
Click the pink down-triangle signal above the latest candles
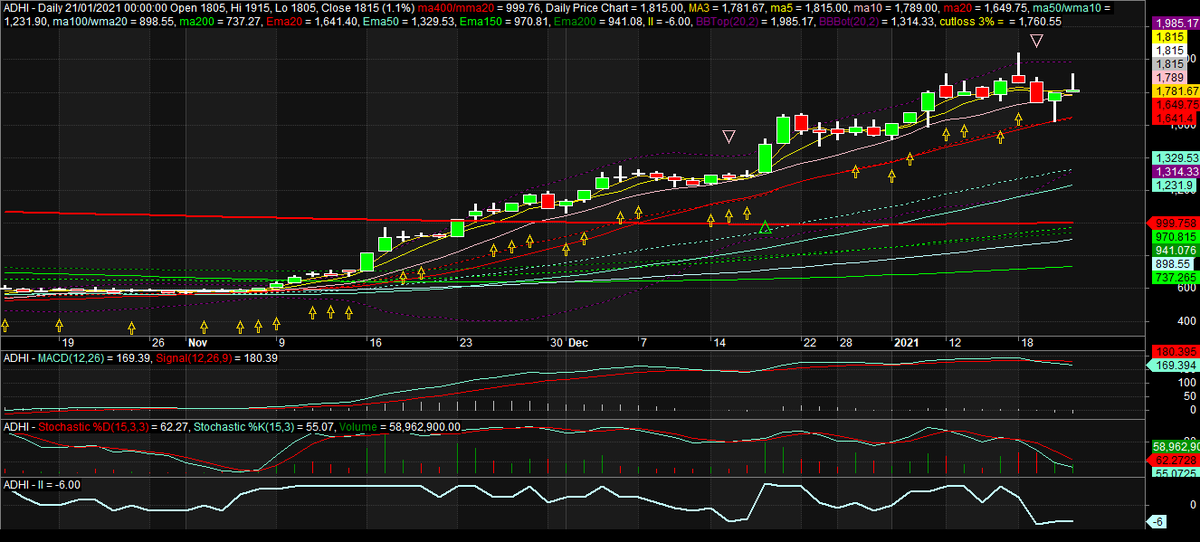[x=1037, y=41]
